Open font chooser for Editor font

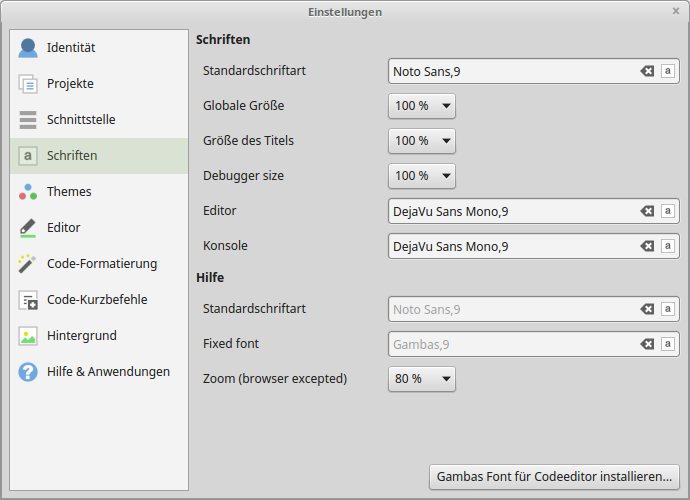[668, 211]
